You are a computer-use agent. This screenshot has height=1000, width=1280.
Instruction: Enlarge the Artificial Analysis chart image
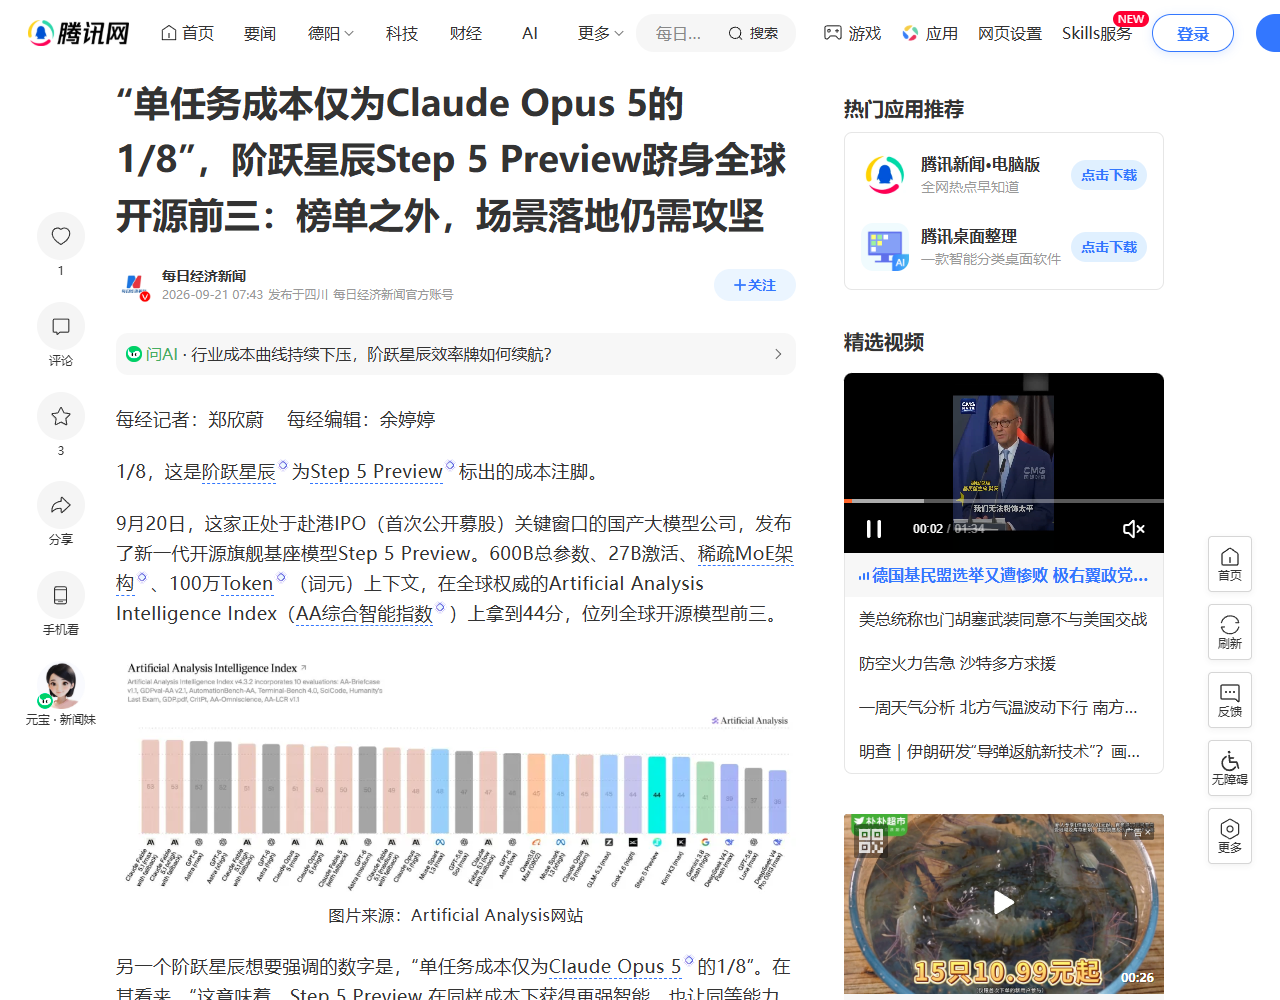click(456, 775)
